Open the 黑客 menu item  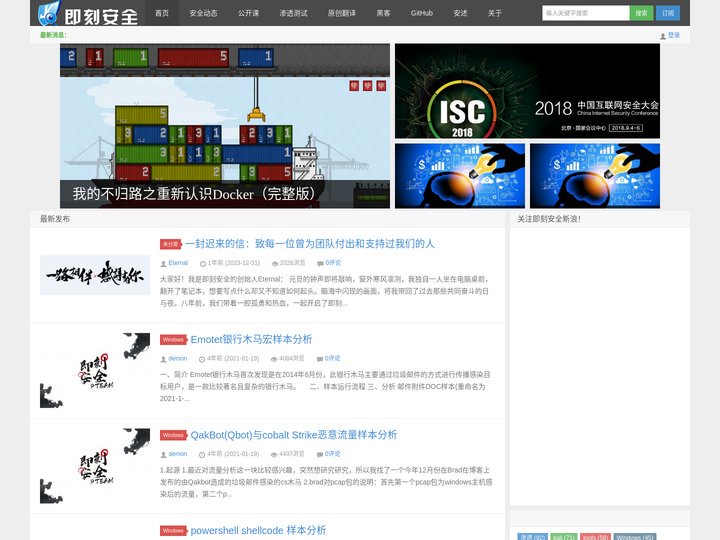pyautogui.click(x=383, y=13)
